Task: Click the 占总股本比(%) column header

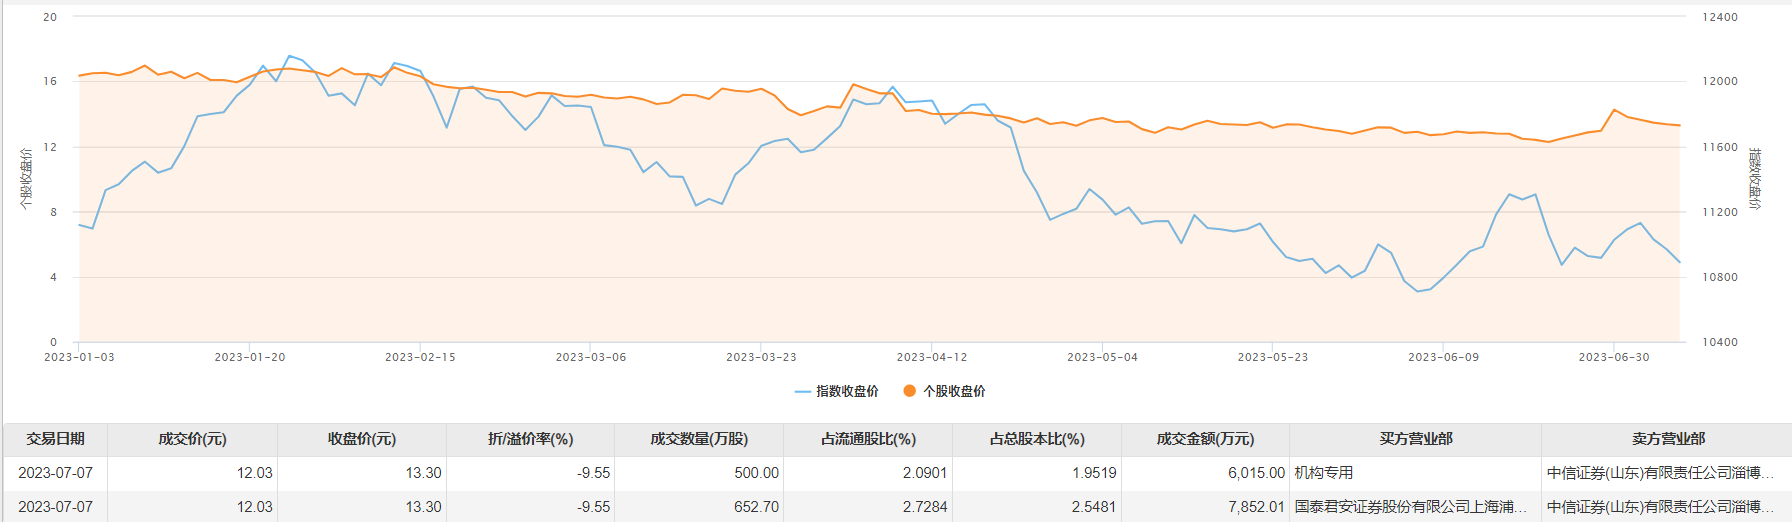Action: pyautogui.click(x=1037, y=439)
